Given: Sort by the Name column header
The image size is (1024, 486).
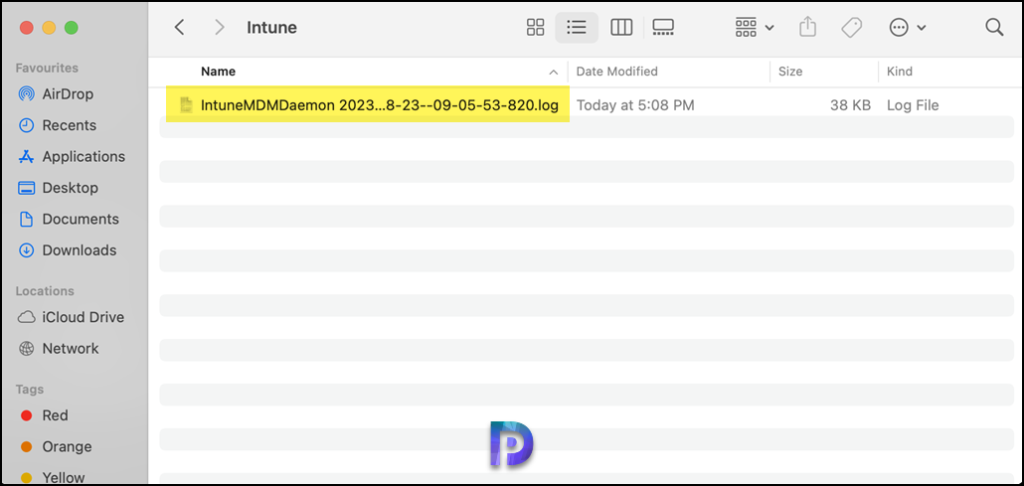Looking at the screenshot, I should click(x=218, y=71).
